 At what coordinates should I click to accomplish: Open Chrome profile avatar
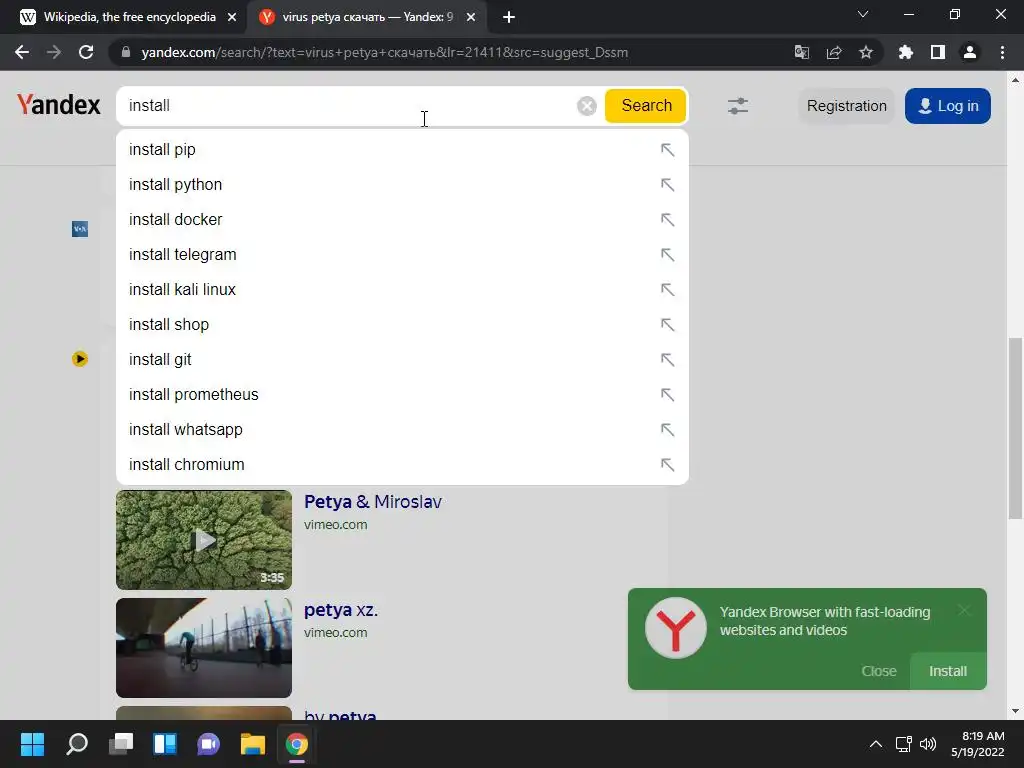[970, 52]
